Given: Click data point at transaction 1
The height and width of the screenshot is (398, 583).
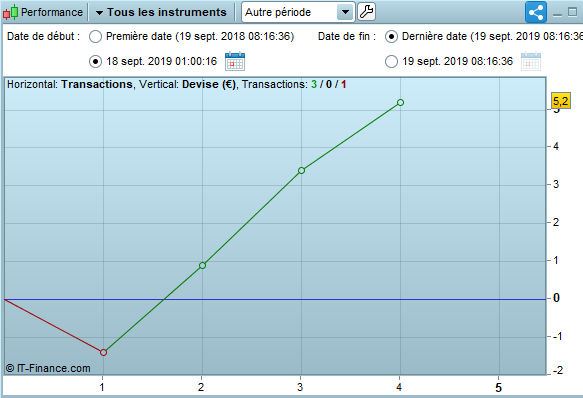Looking at the screenshot, I should coord(103,352).
